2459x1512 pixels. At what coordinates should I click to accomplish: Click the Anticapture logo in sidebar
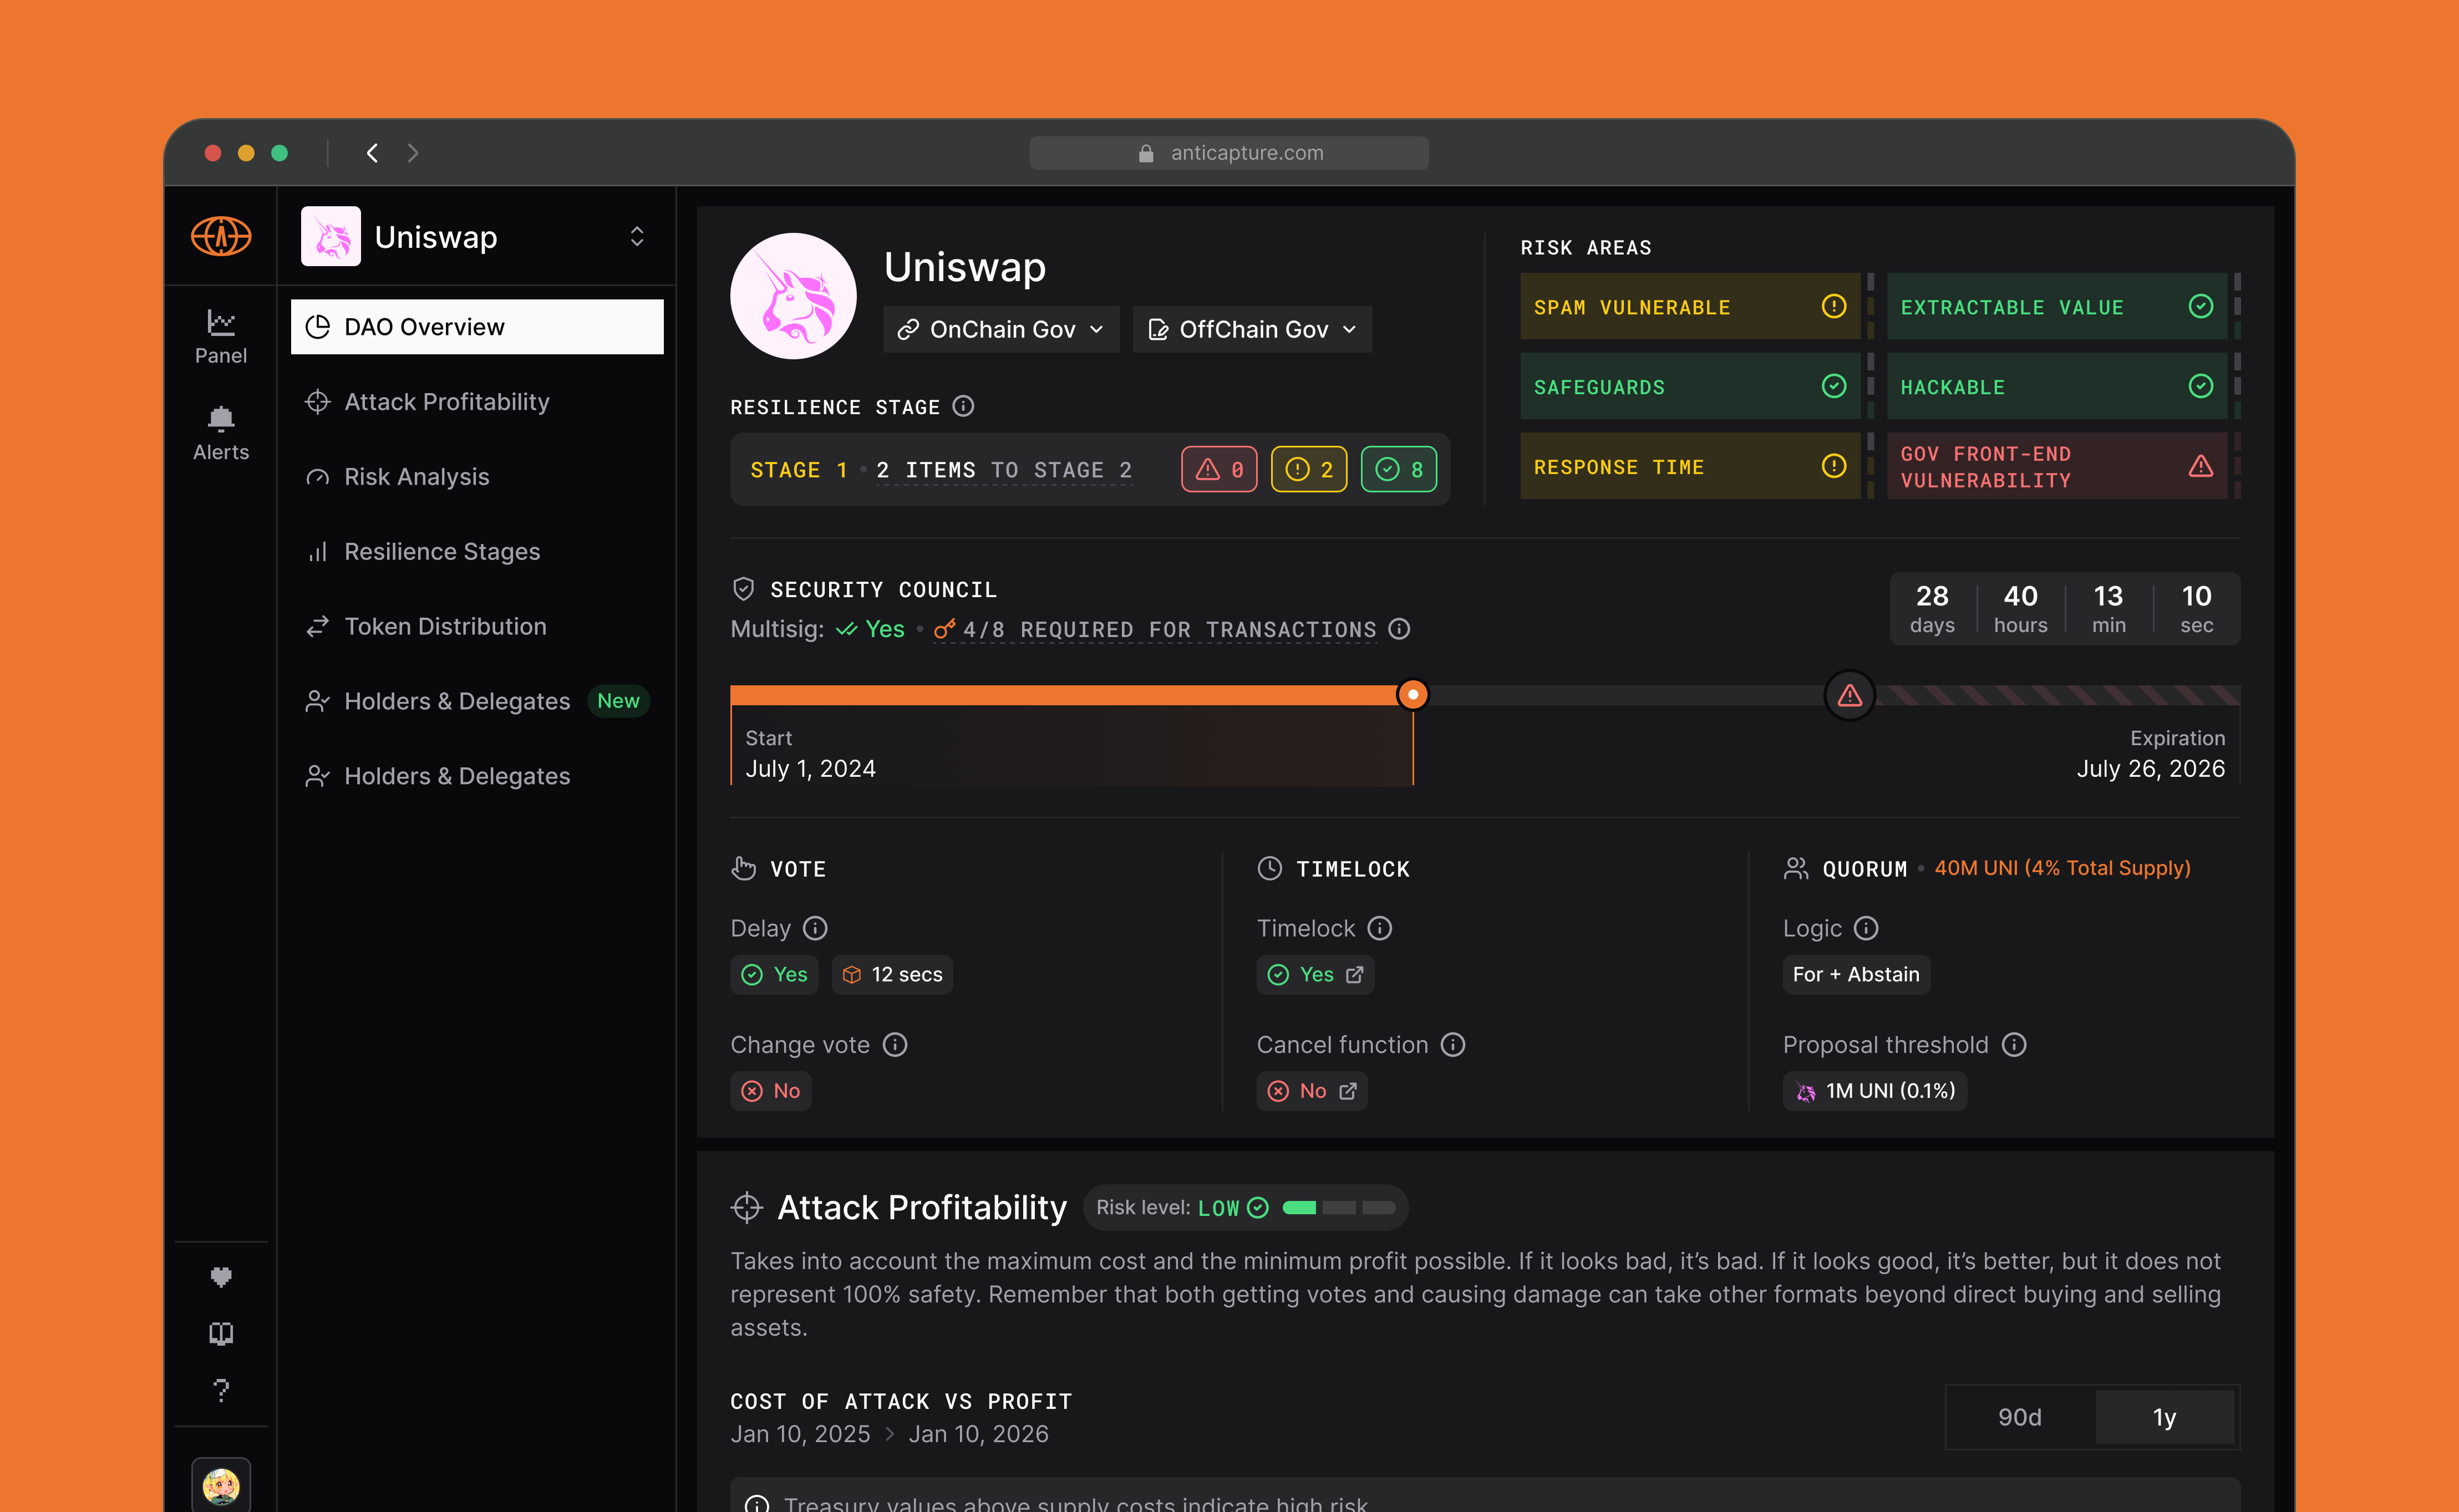pyautogui.click(x=221, y=237)
